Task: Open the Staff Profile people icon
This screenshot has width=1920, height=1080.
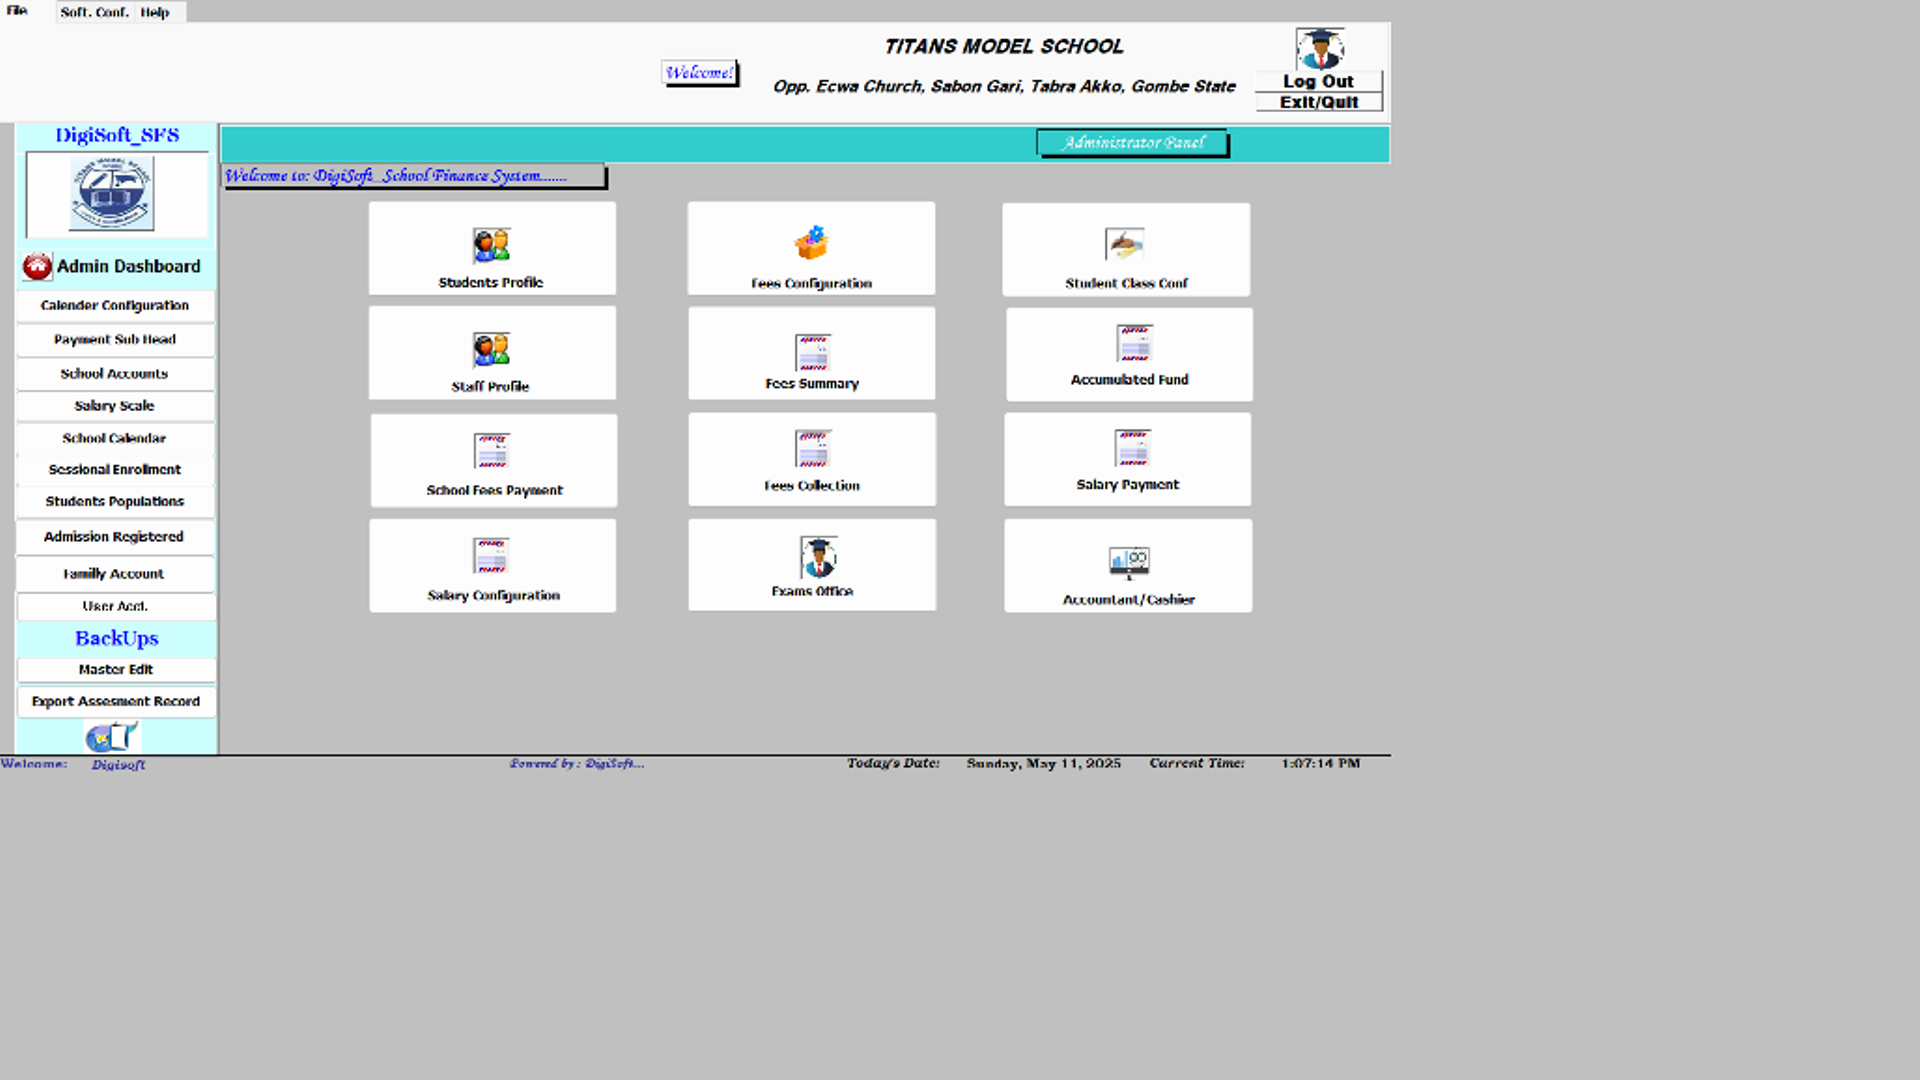Action: (491, 350)
